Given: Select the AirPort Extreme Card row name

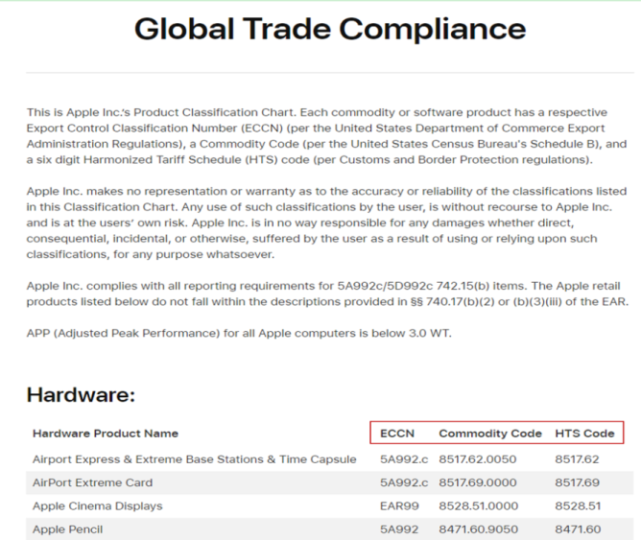Looking at the screenshot, I should [93, 482].
